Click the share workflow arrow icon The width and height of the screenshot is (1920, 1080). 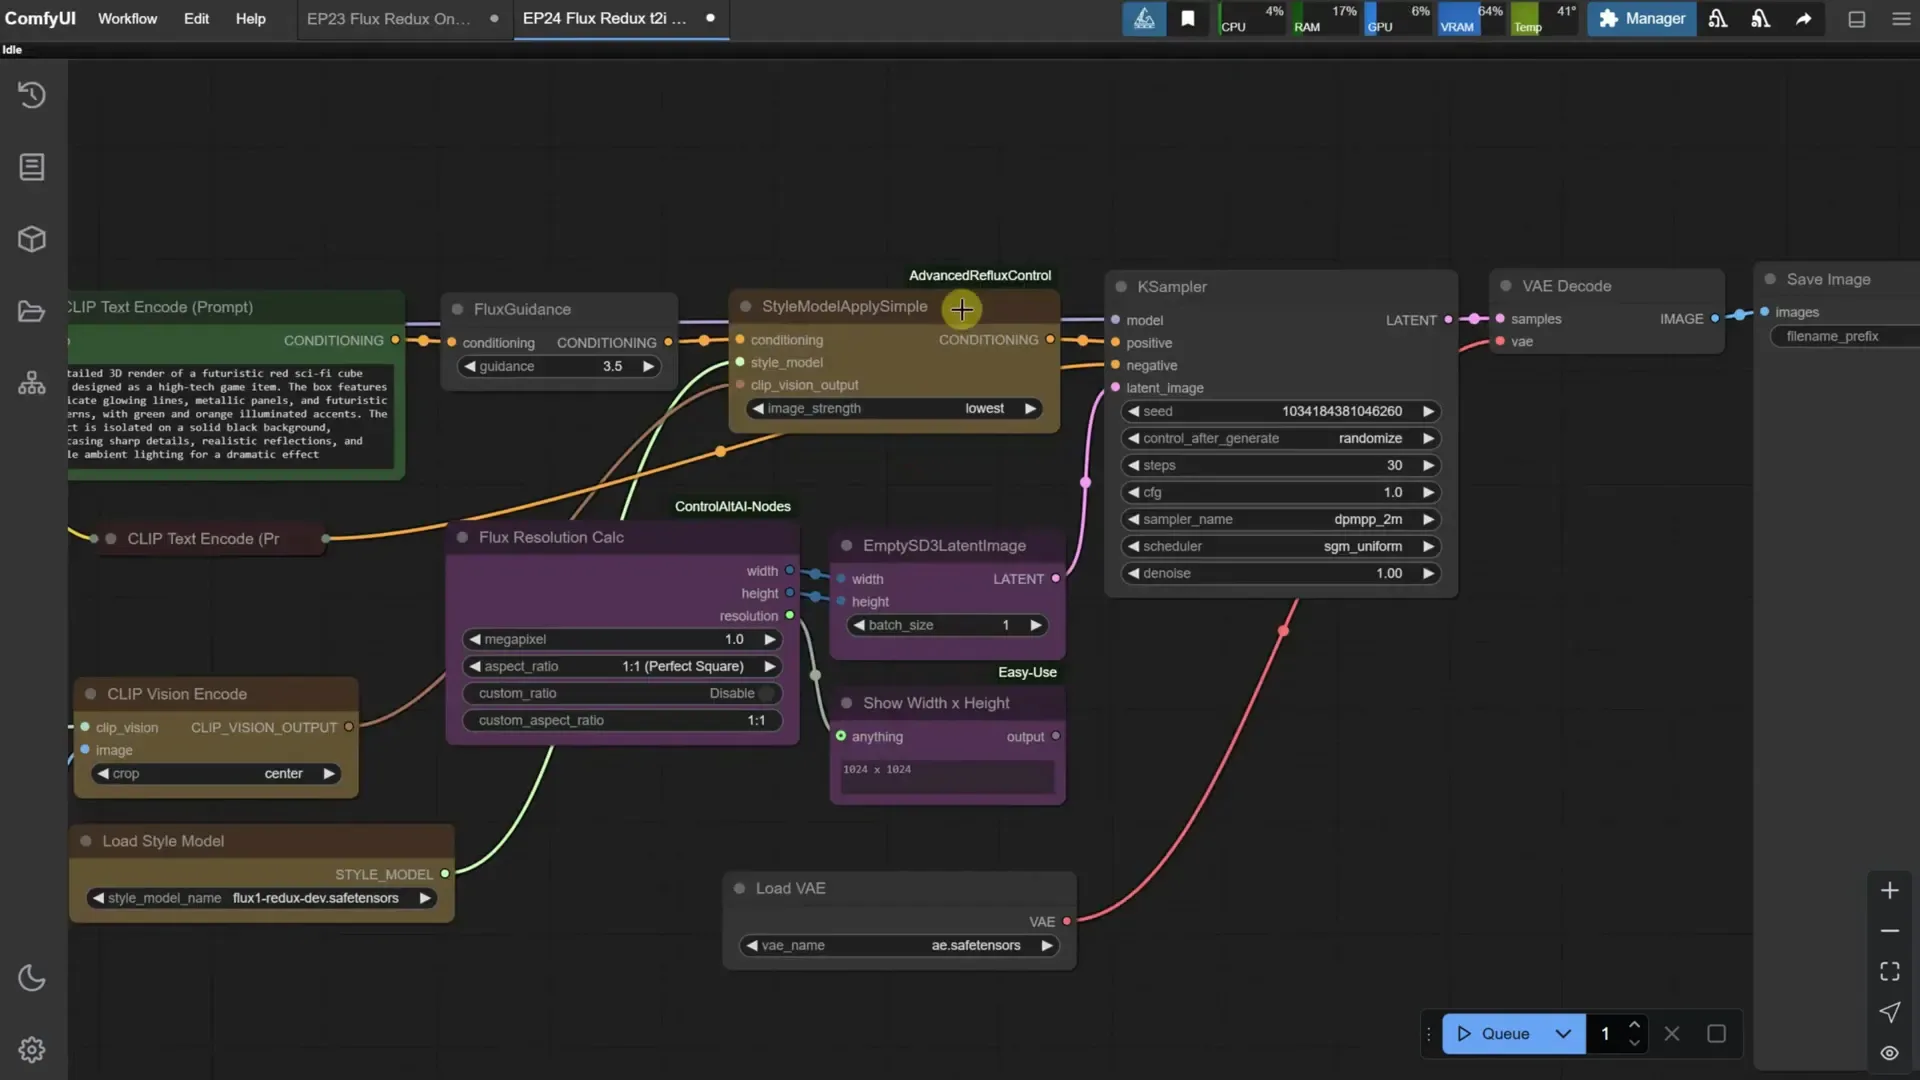point(1802,18)
